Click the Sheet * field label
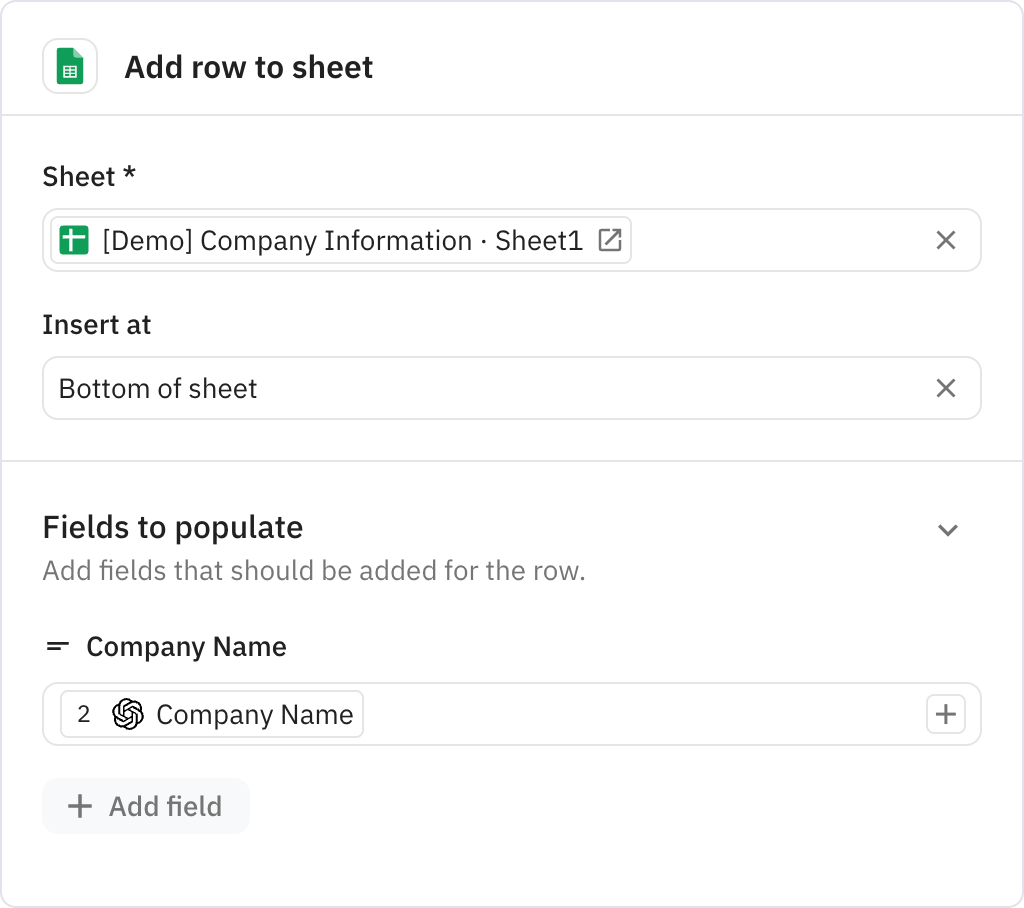1024x908 pixels. [x=89, y=176]
